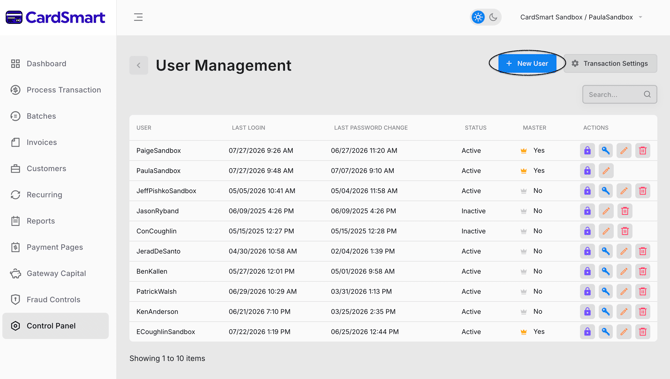Select the JeffPishkoSandbox user name

click(x=166, y=191)
